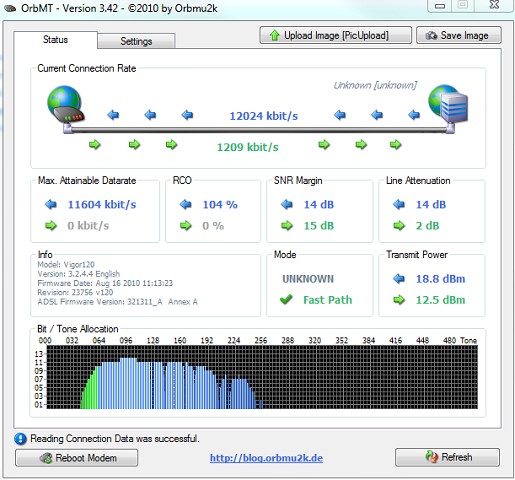Image resolution: width=515 pixels, height=480 pixels.
Task: Upload Image to PicUpload
Action: coord(335,35)
